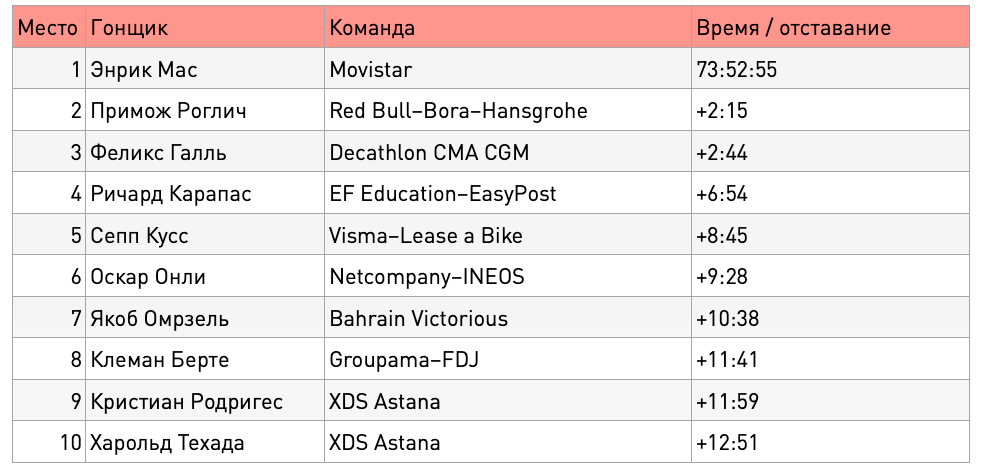Select the rider name Сепп Кусс
The height and width of the screenshot is (475, 981).
tap(139, 235)
